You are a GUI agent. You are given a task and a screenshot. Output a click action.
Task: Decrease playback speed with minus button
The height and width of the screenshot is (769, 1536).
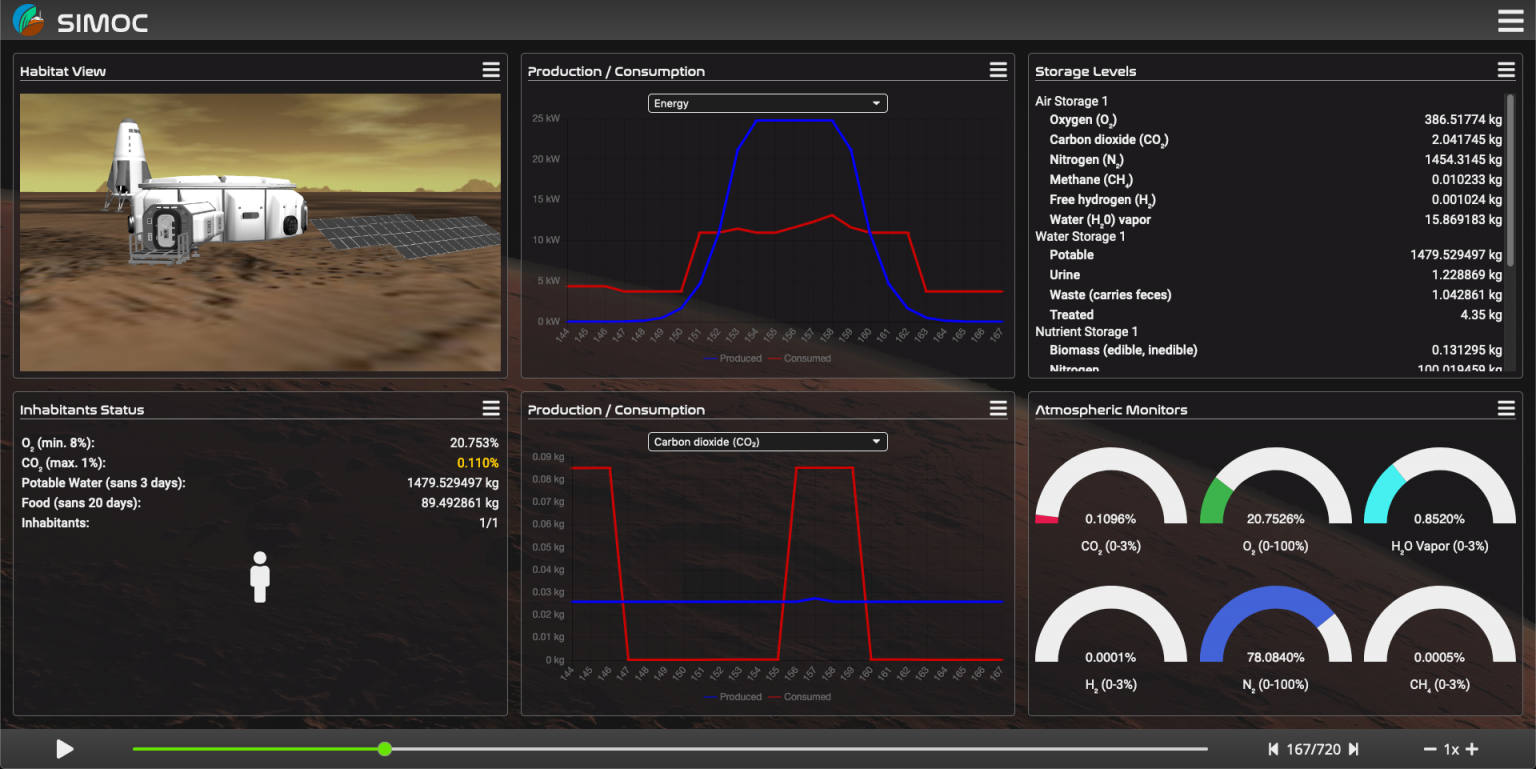pyautogui.click(x=1430, y=749)
